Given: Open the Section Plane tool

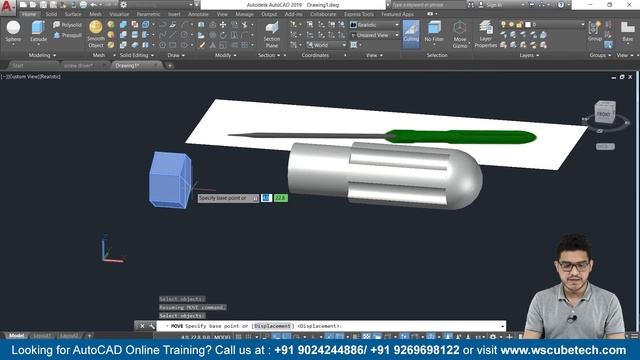Looking at the screenshot, I should point(271,34).
